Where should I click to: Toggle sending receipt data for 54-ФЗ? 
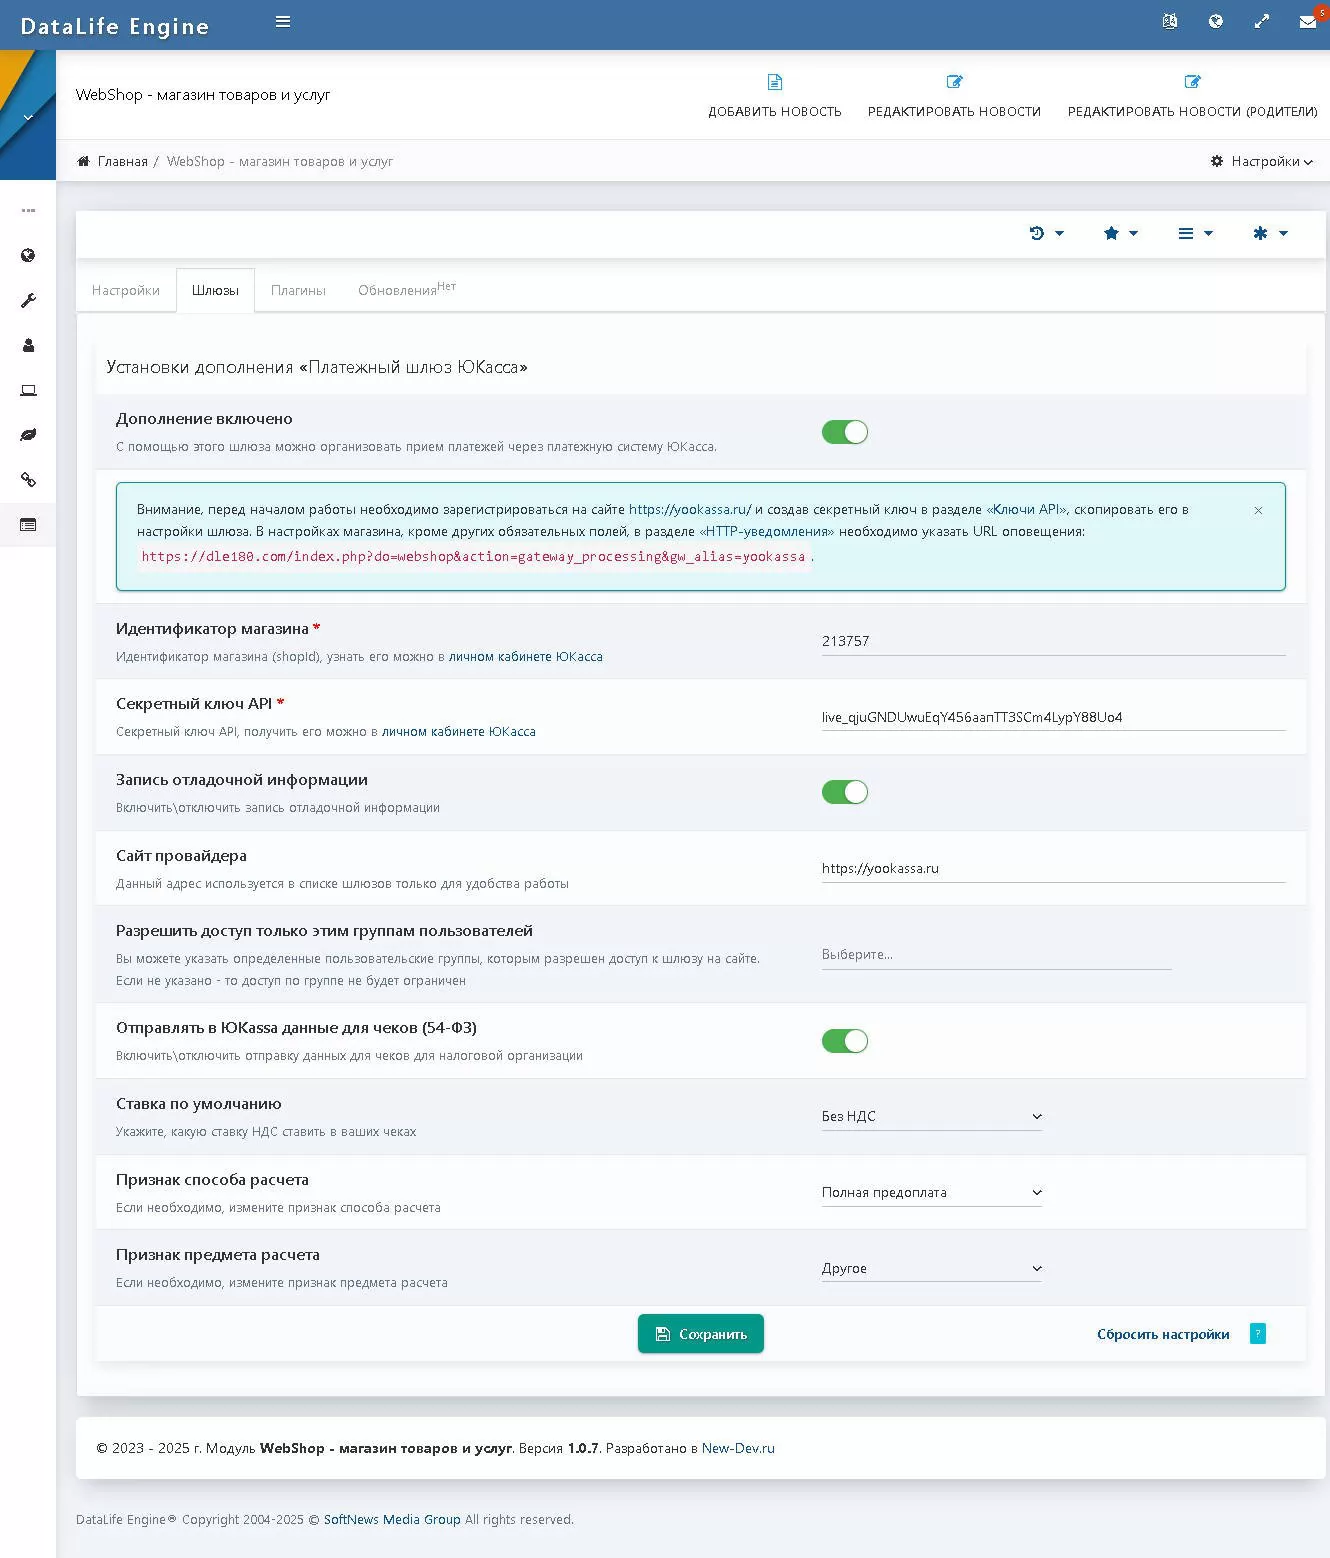pyautogui.click(x=845, y=1041)
